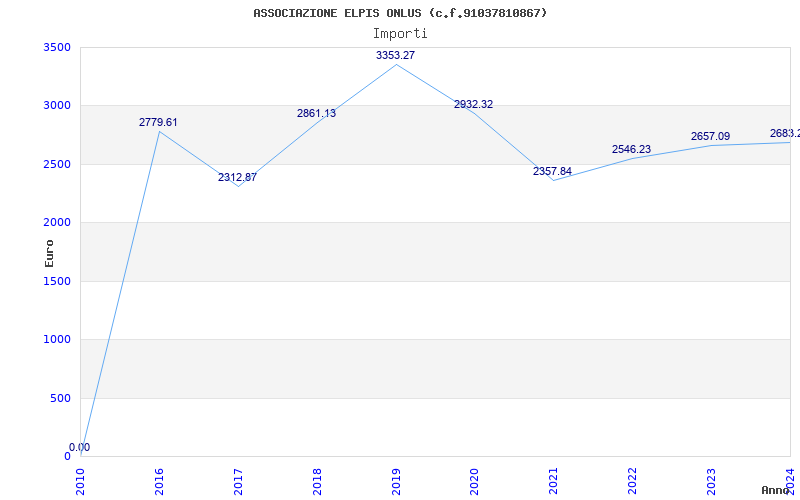Click the 2000 y-axis tick label
The image size is (800, 500).
click(x=57, y=222)
